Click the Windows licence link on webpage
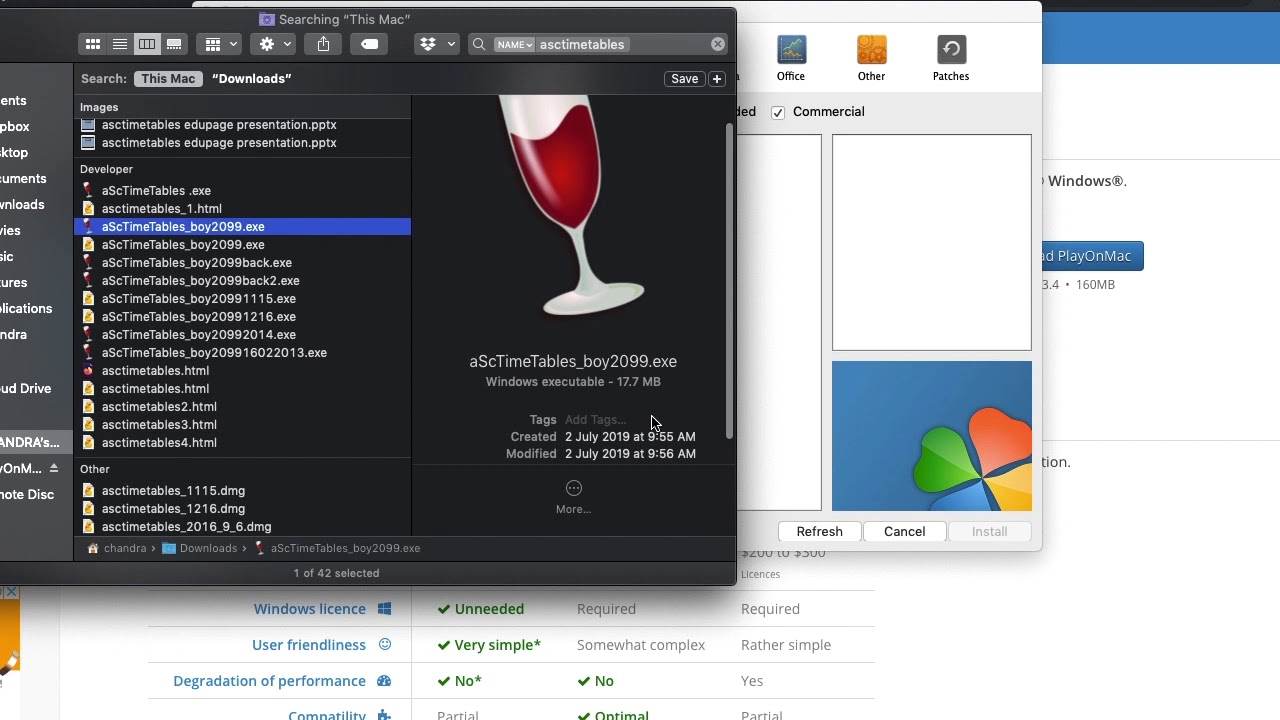The height and width of the screenshot is (720, 1280). pos(309,609)
